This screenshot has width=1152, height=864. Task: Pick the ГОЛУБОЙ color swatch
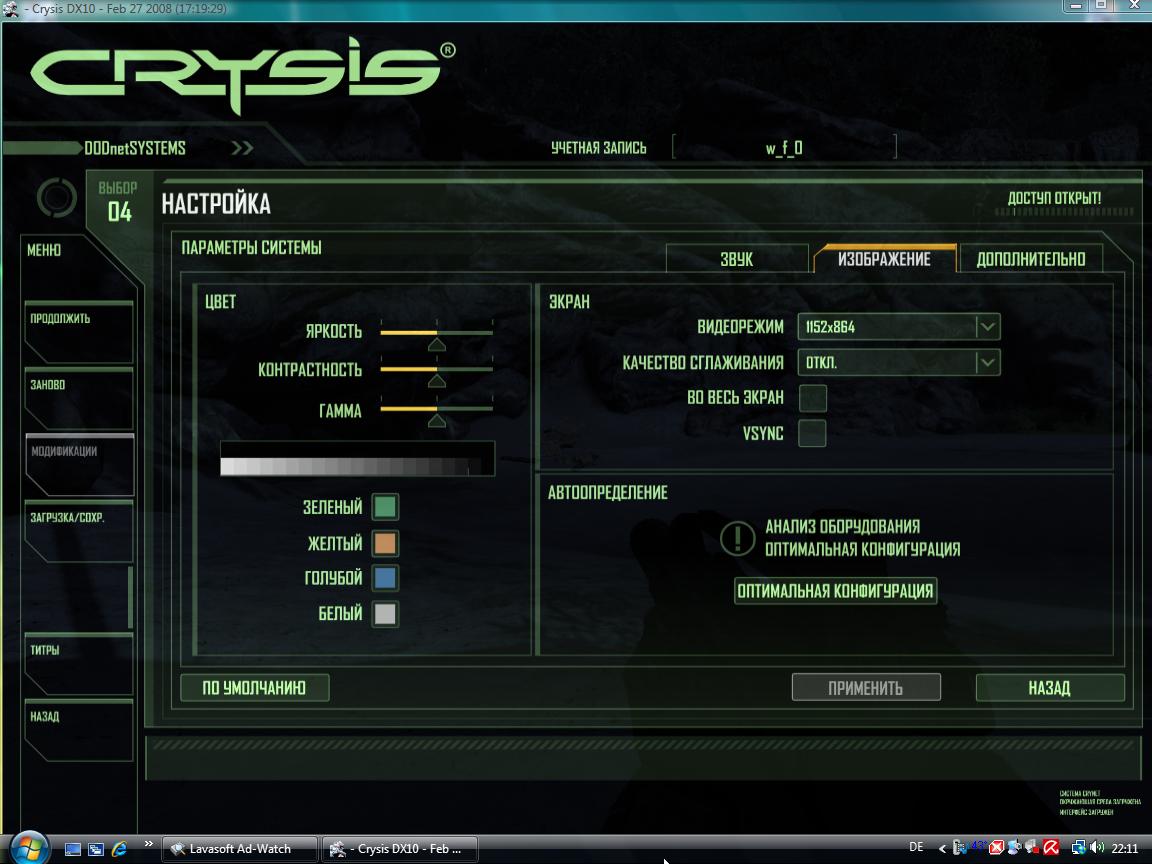(x=385, y=577)
